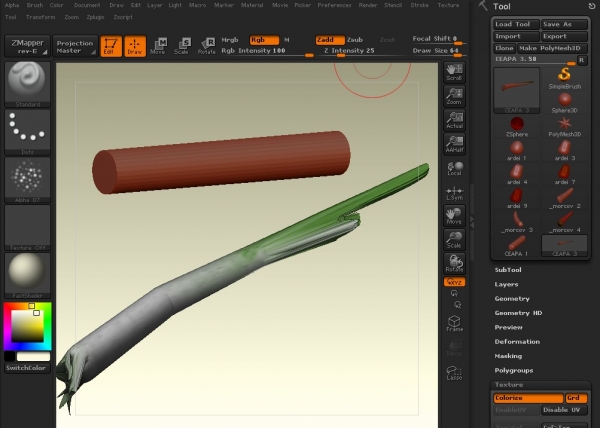Select the Rotate transform tool in top bar
The width and height of the screenshot is (600, 428).
tap(207, 46)
